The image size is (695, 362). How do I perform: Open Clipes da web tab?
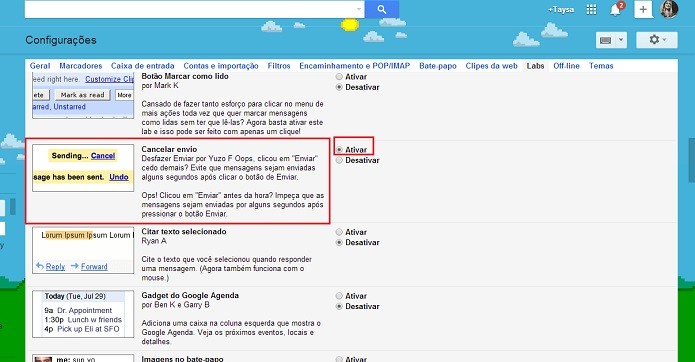pos(492,66)
